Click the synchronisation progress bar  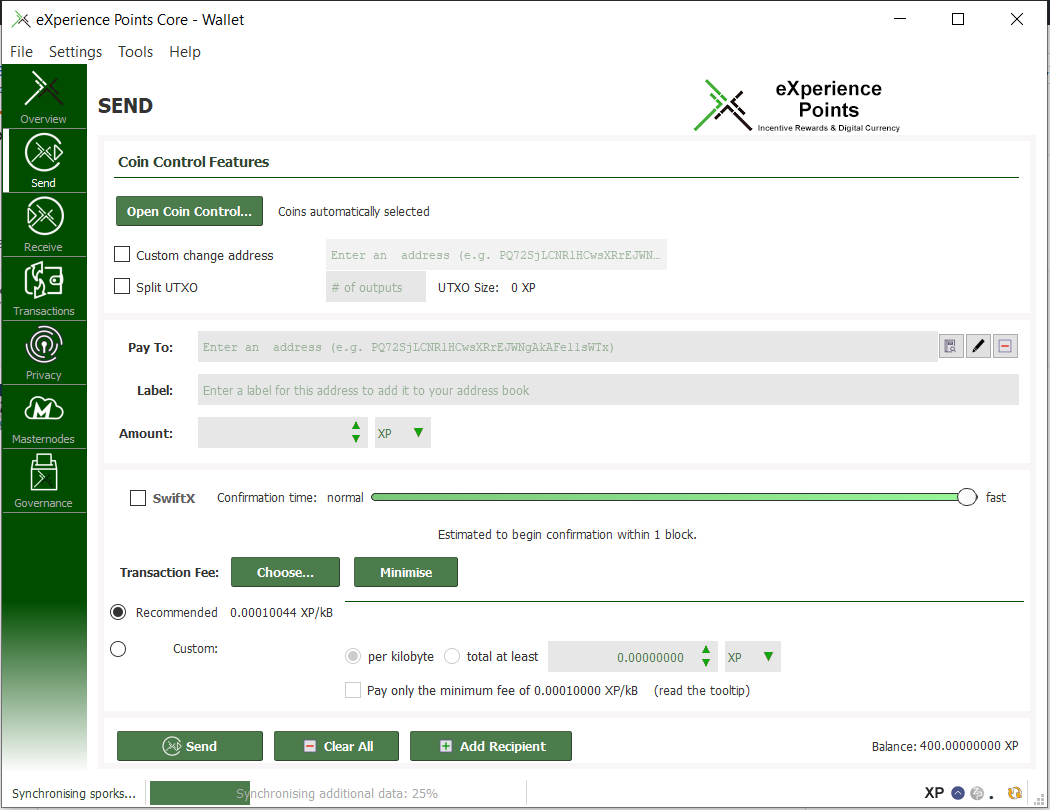338,793
